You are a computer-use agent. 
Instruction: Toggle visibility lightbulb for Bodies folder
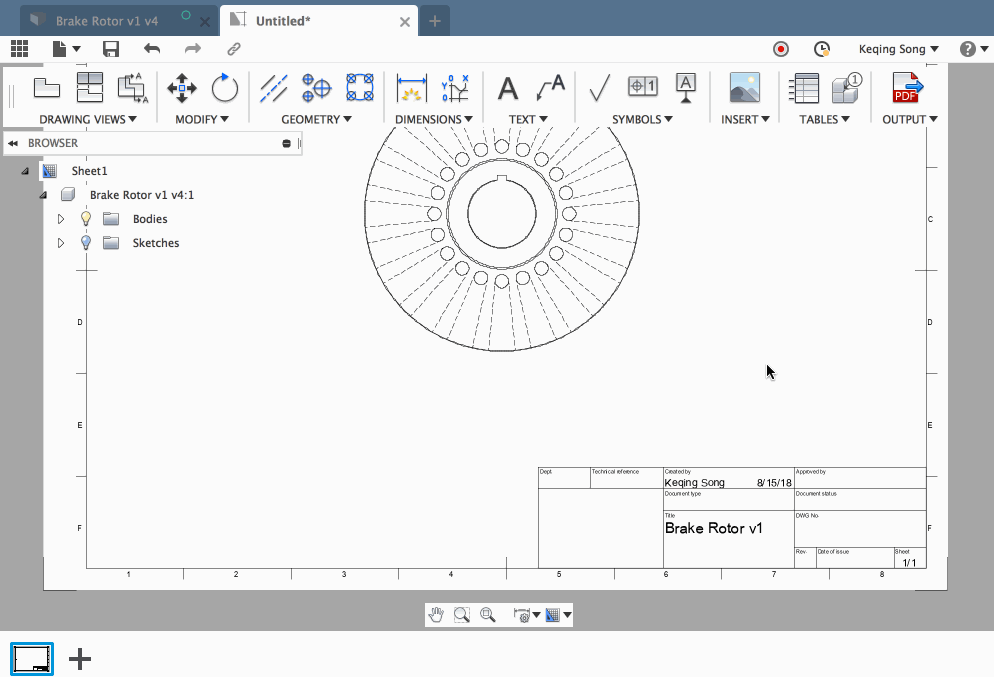[86, 219]
